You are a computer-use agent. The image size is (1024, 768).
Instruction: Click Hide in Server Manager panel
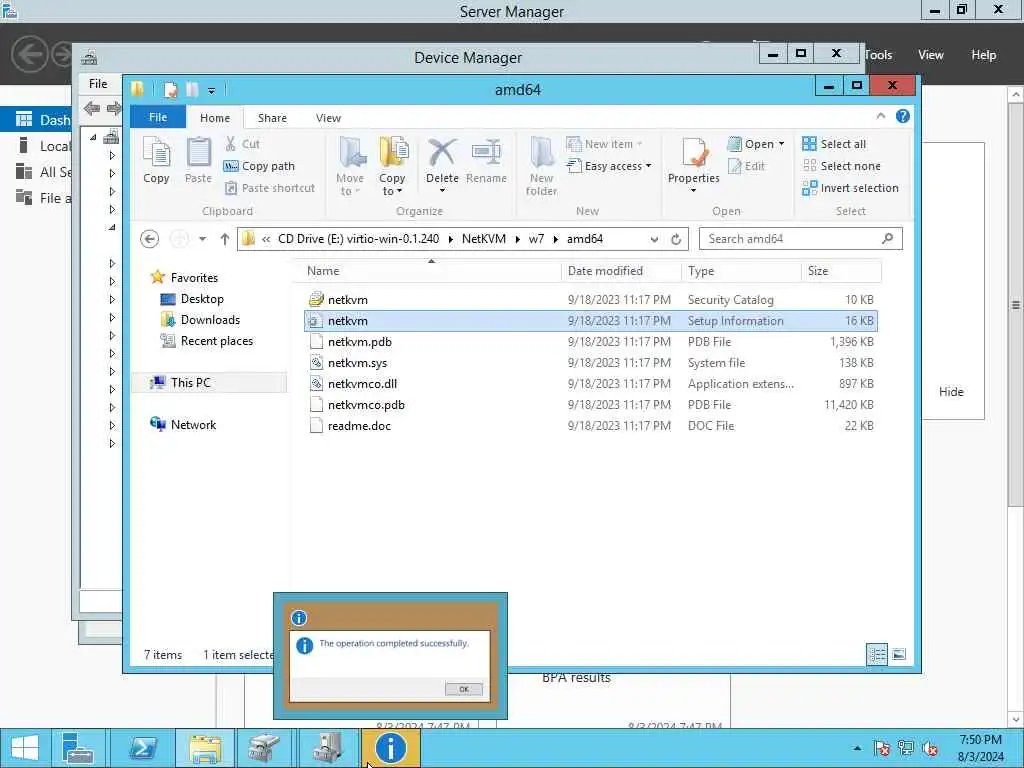click(951, 392)
